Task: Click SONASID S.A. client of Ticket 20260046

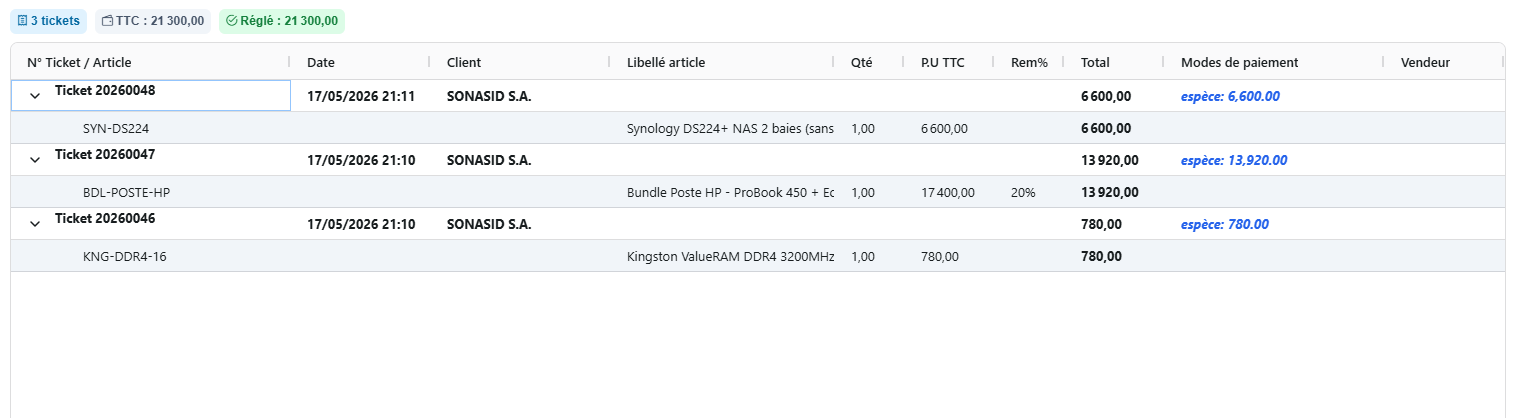Action: pos(489,224)
